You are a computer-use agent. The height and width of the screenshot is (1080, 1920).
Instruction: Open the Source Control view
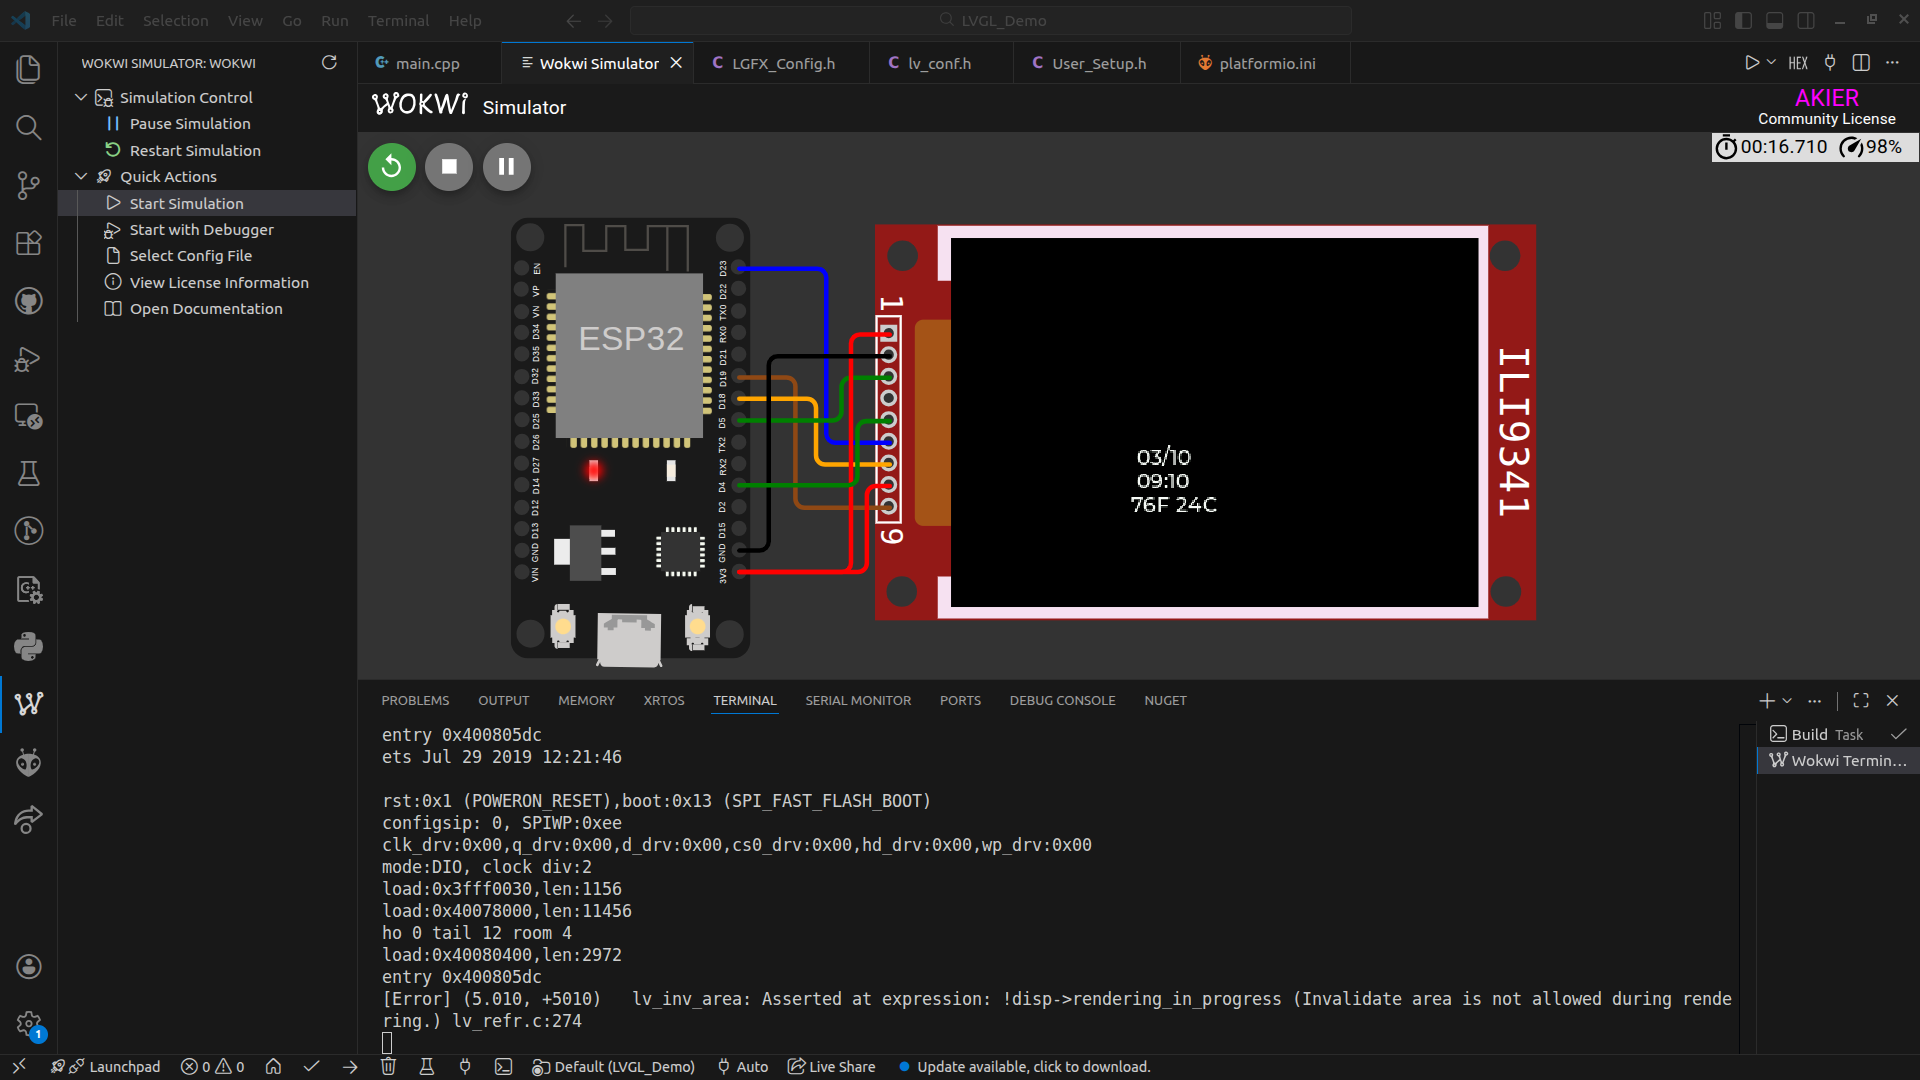[29, 185]
